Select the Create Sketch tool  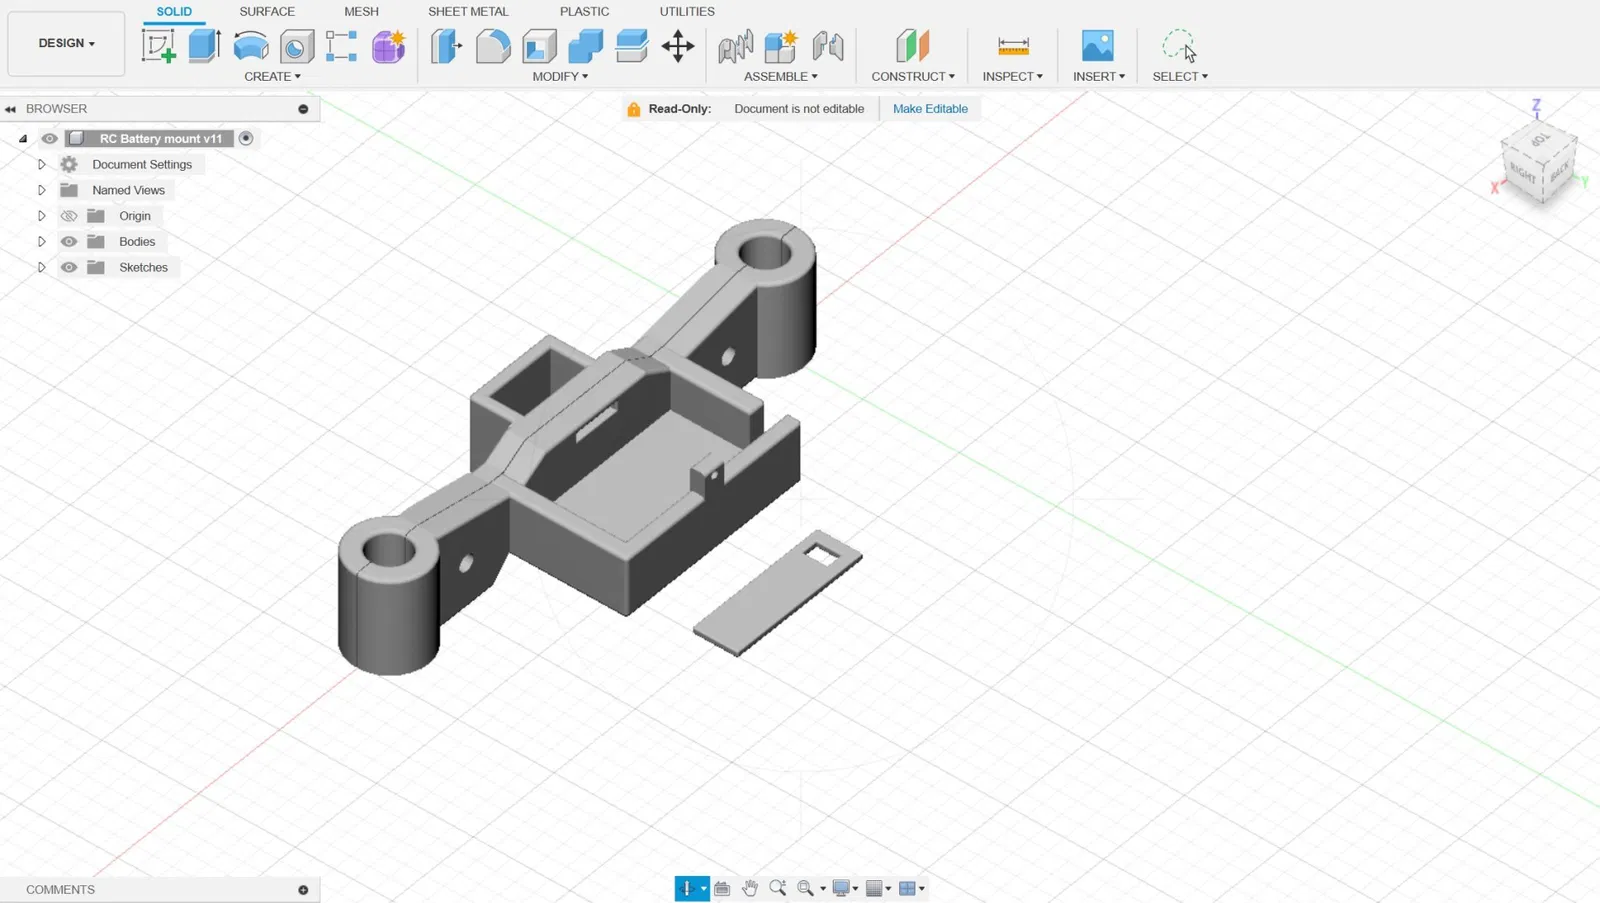[x=158, y=46]
